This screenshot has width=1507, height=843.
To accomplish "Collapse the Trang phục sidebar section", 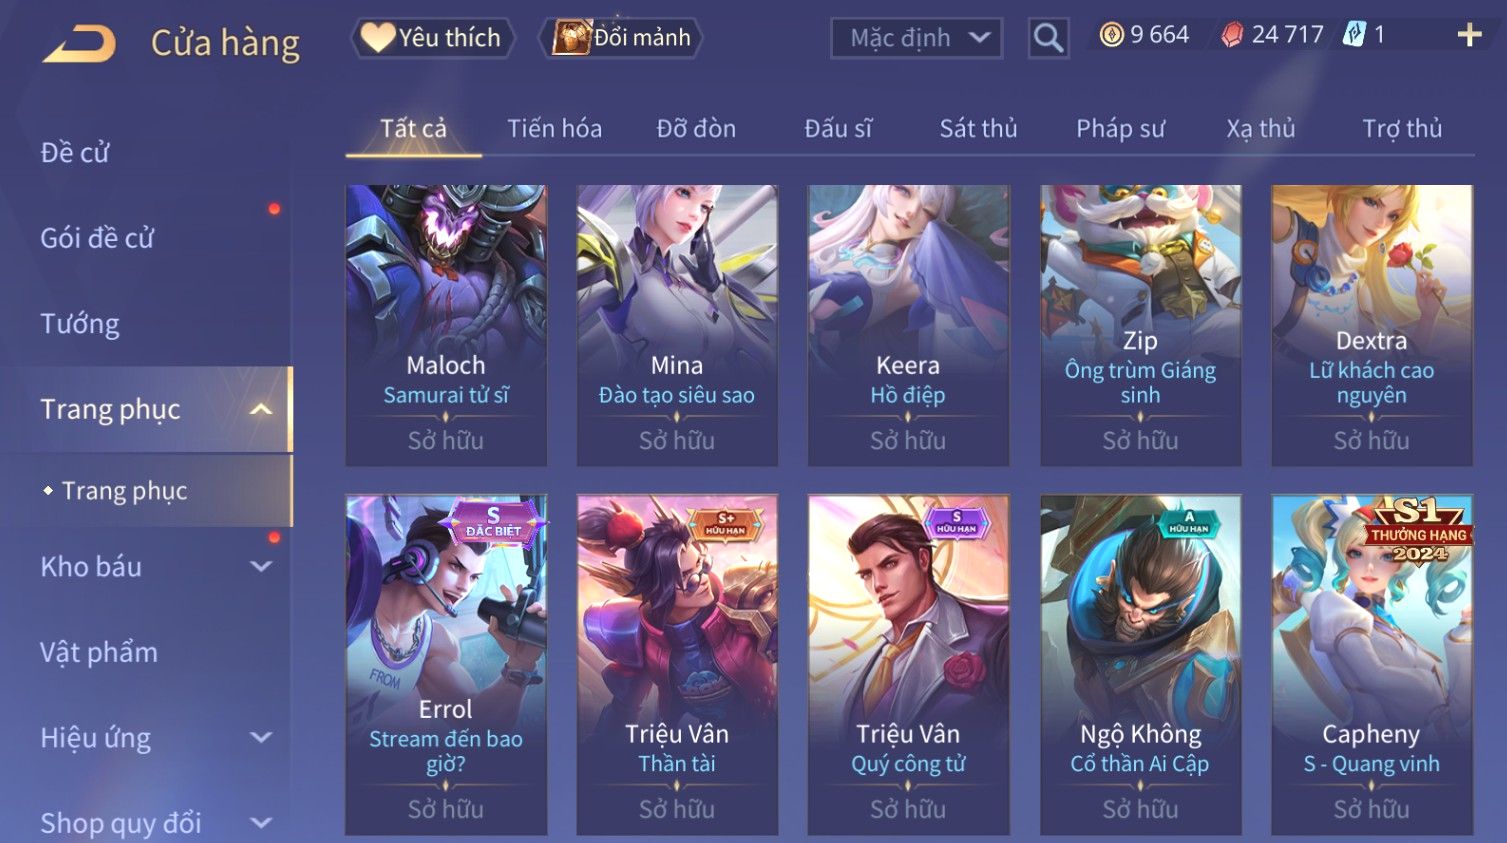I will [260, 409].
